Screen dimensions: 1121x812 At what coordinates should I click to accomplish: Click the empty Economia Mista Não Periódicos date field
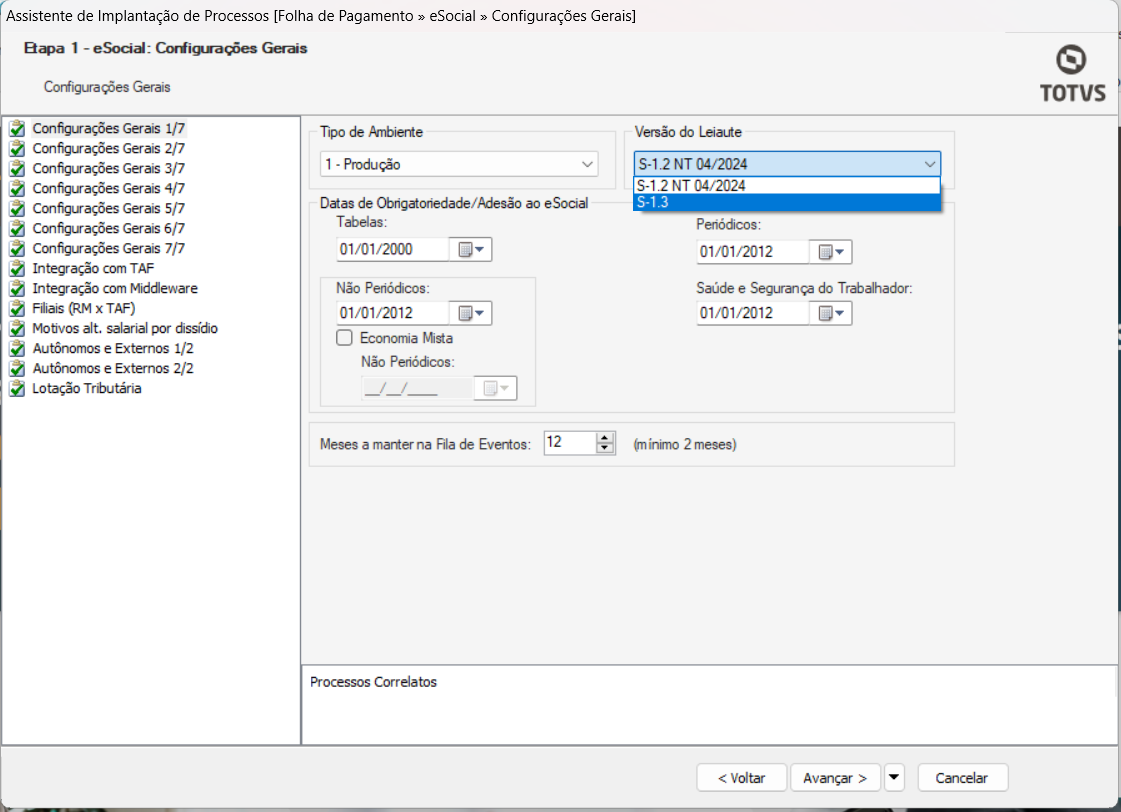click(x=417, y=388)
